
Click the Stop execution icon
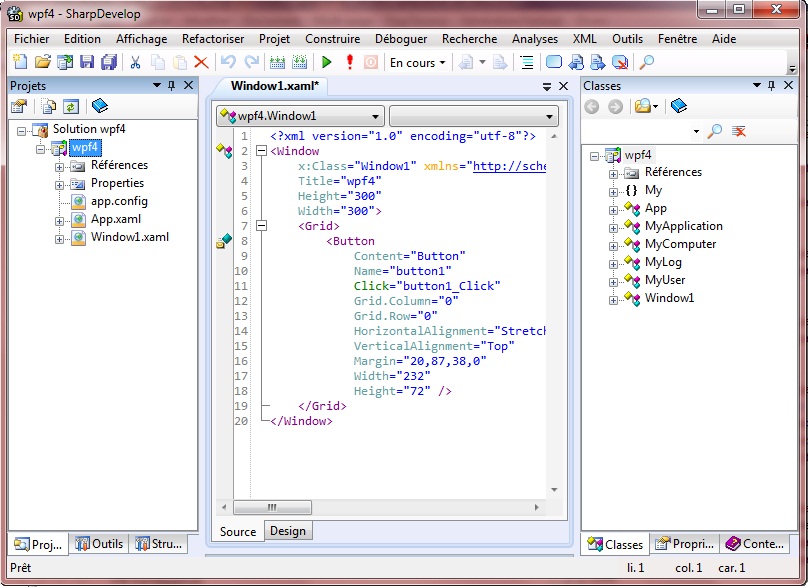[371, 62]
